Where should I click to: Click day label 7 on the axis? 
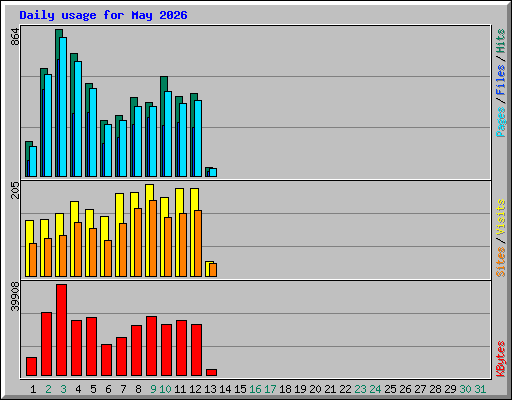123,389
